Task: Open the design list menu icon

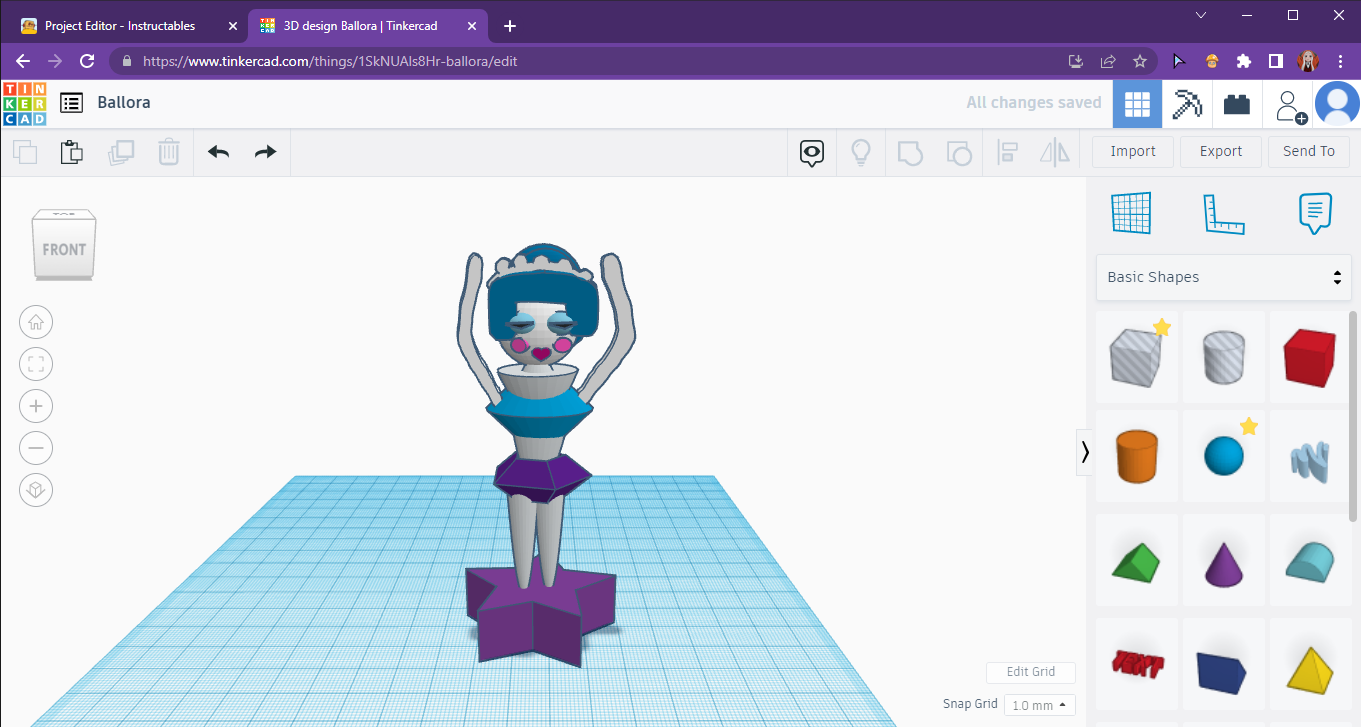Action: point(71,102)
